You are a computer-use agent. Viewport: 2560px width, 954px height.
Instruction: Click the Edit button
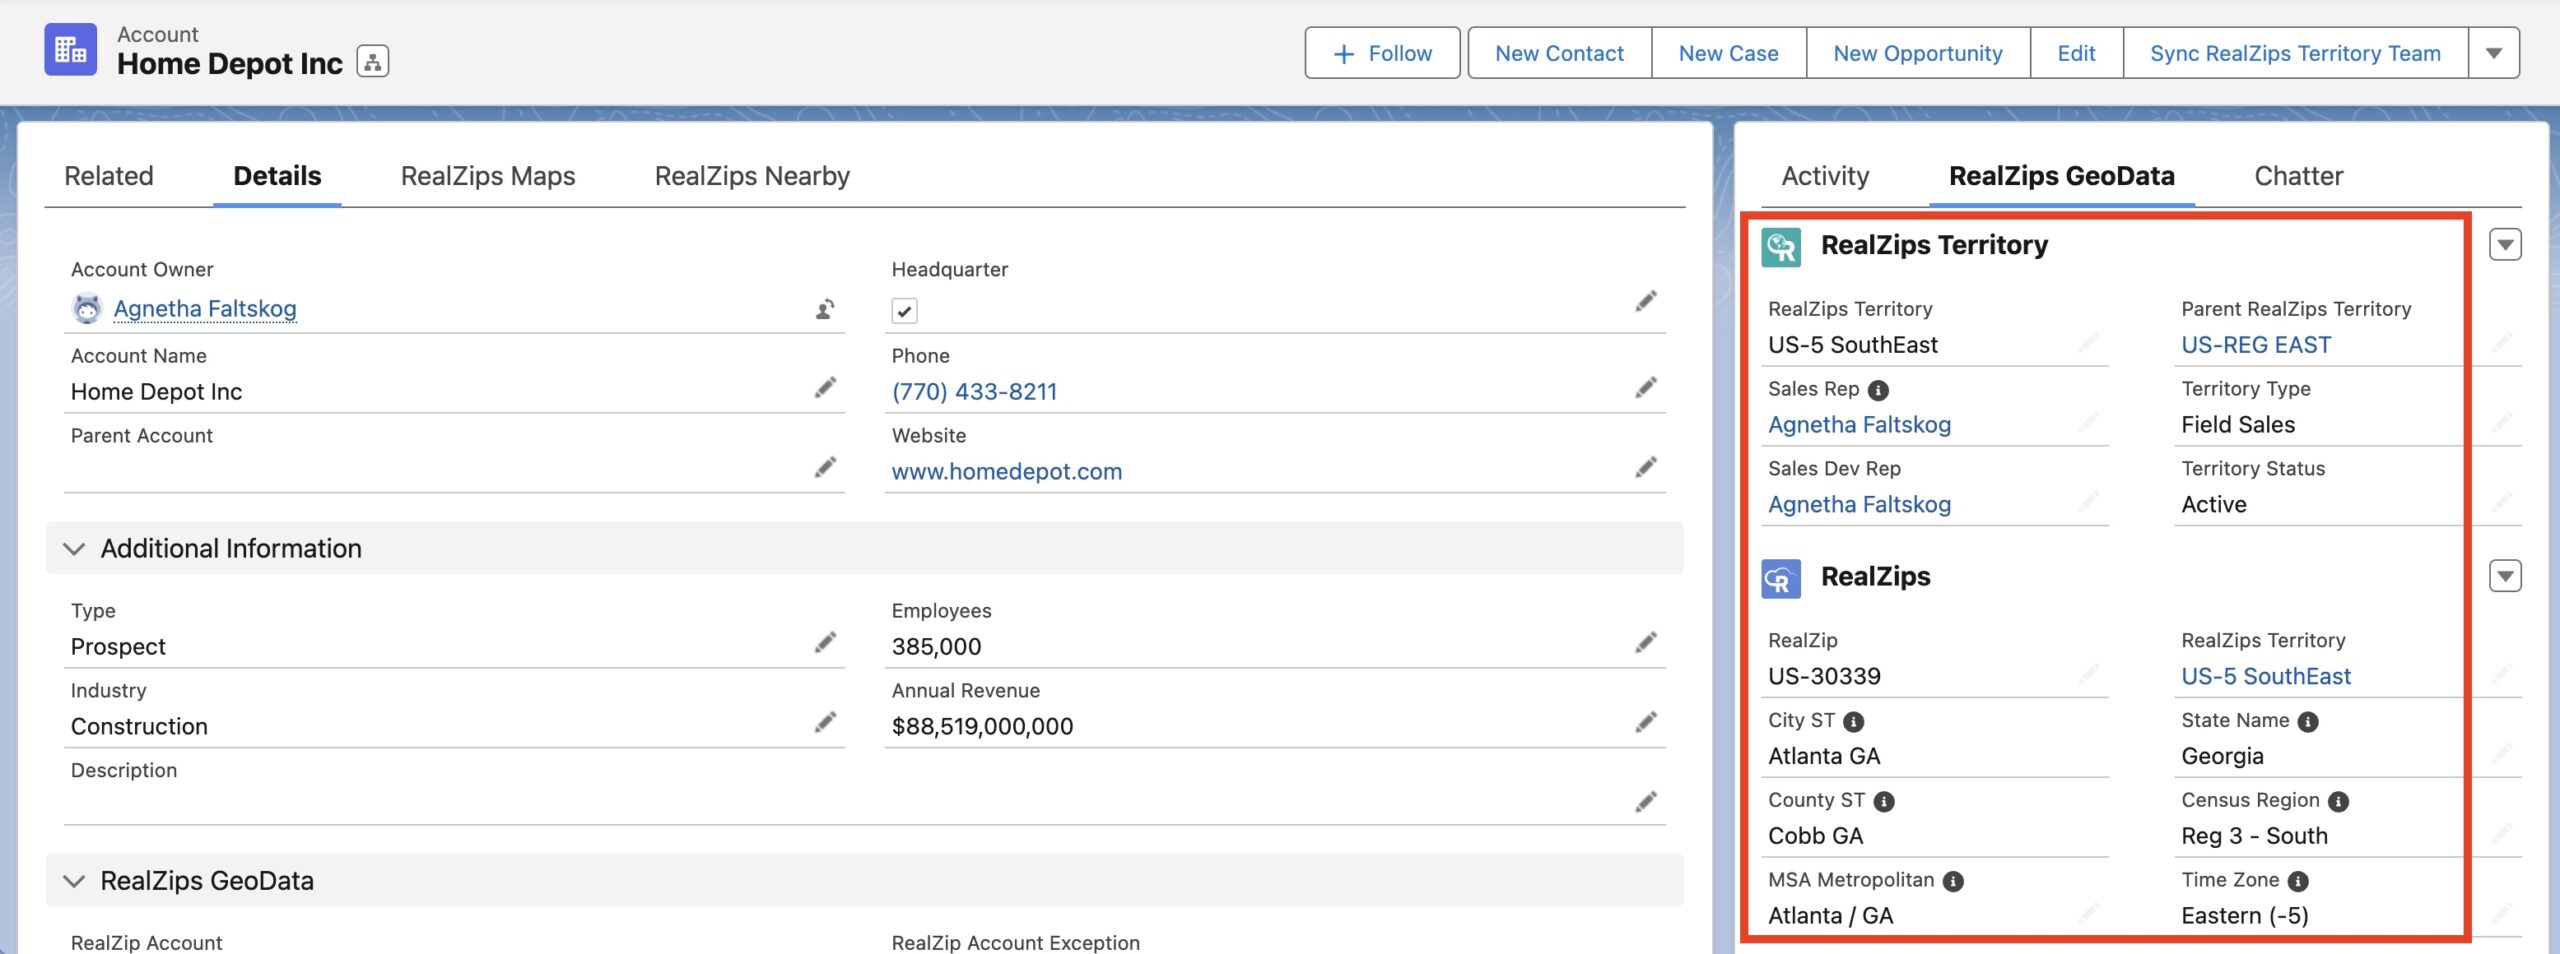coord(2076,53)
